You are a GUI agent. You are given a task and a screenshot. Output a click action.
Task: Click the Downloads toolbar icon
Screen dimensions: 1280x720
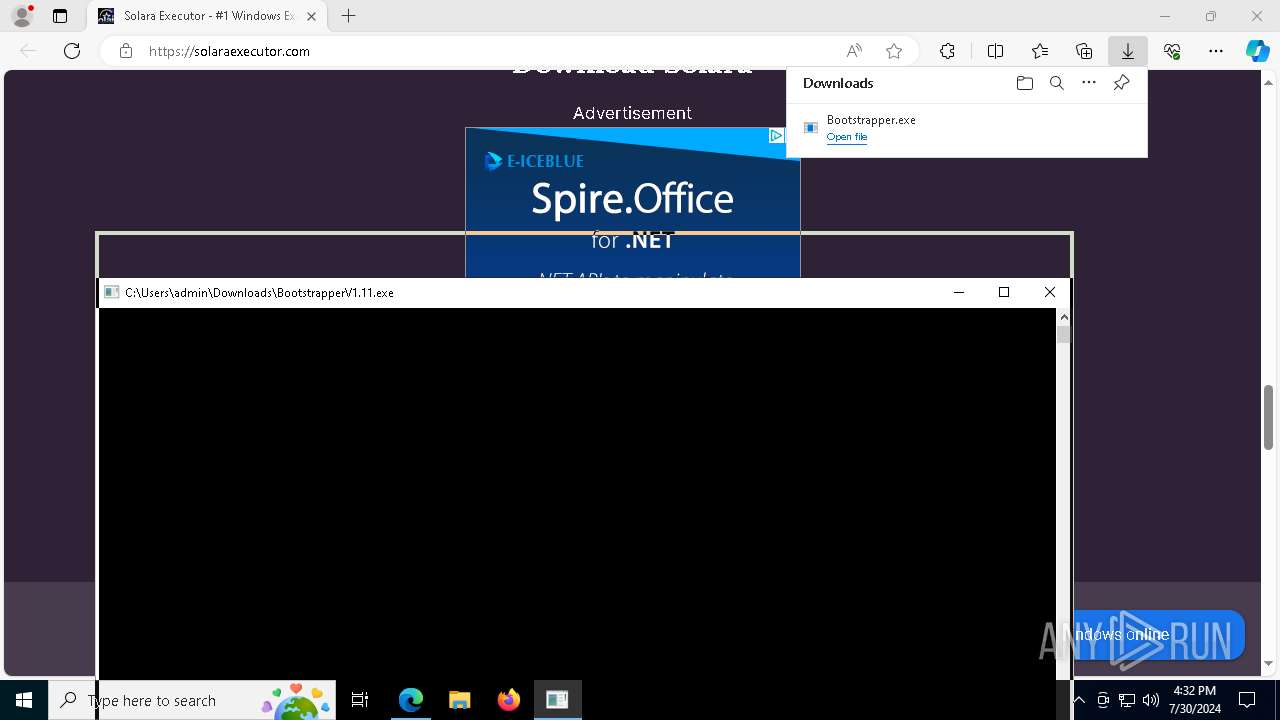point(1128,51)
